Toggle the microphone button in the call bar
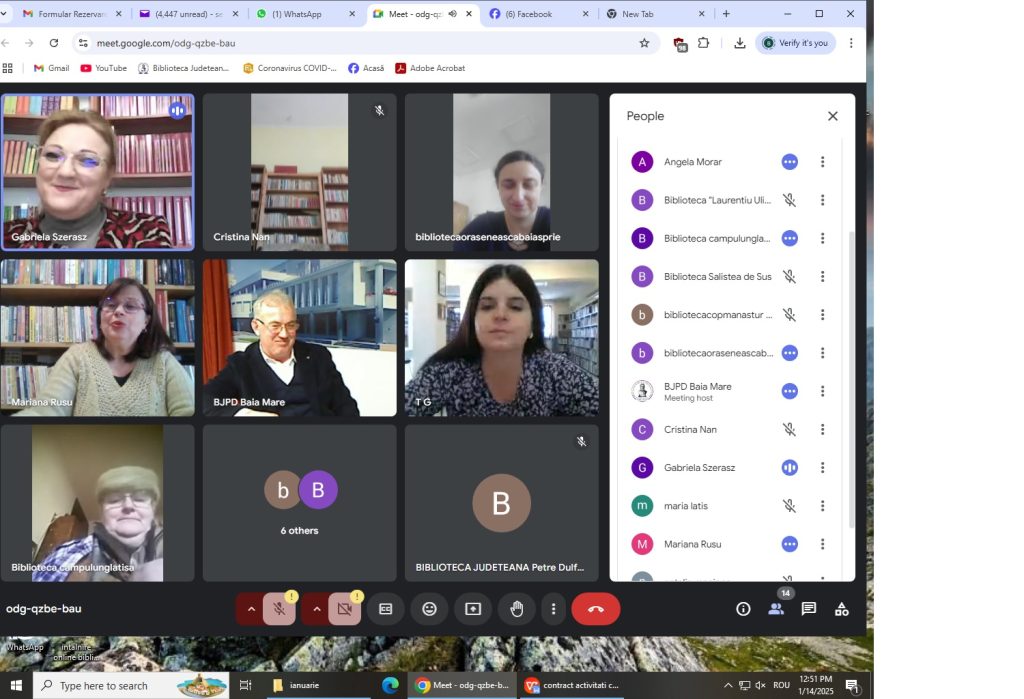1024x699 pixels. click(280, 609)
